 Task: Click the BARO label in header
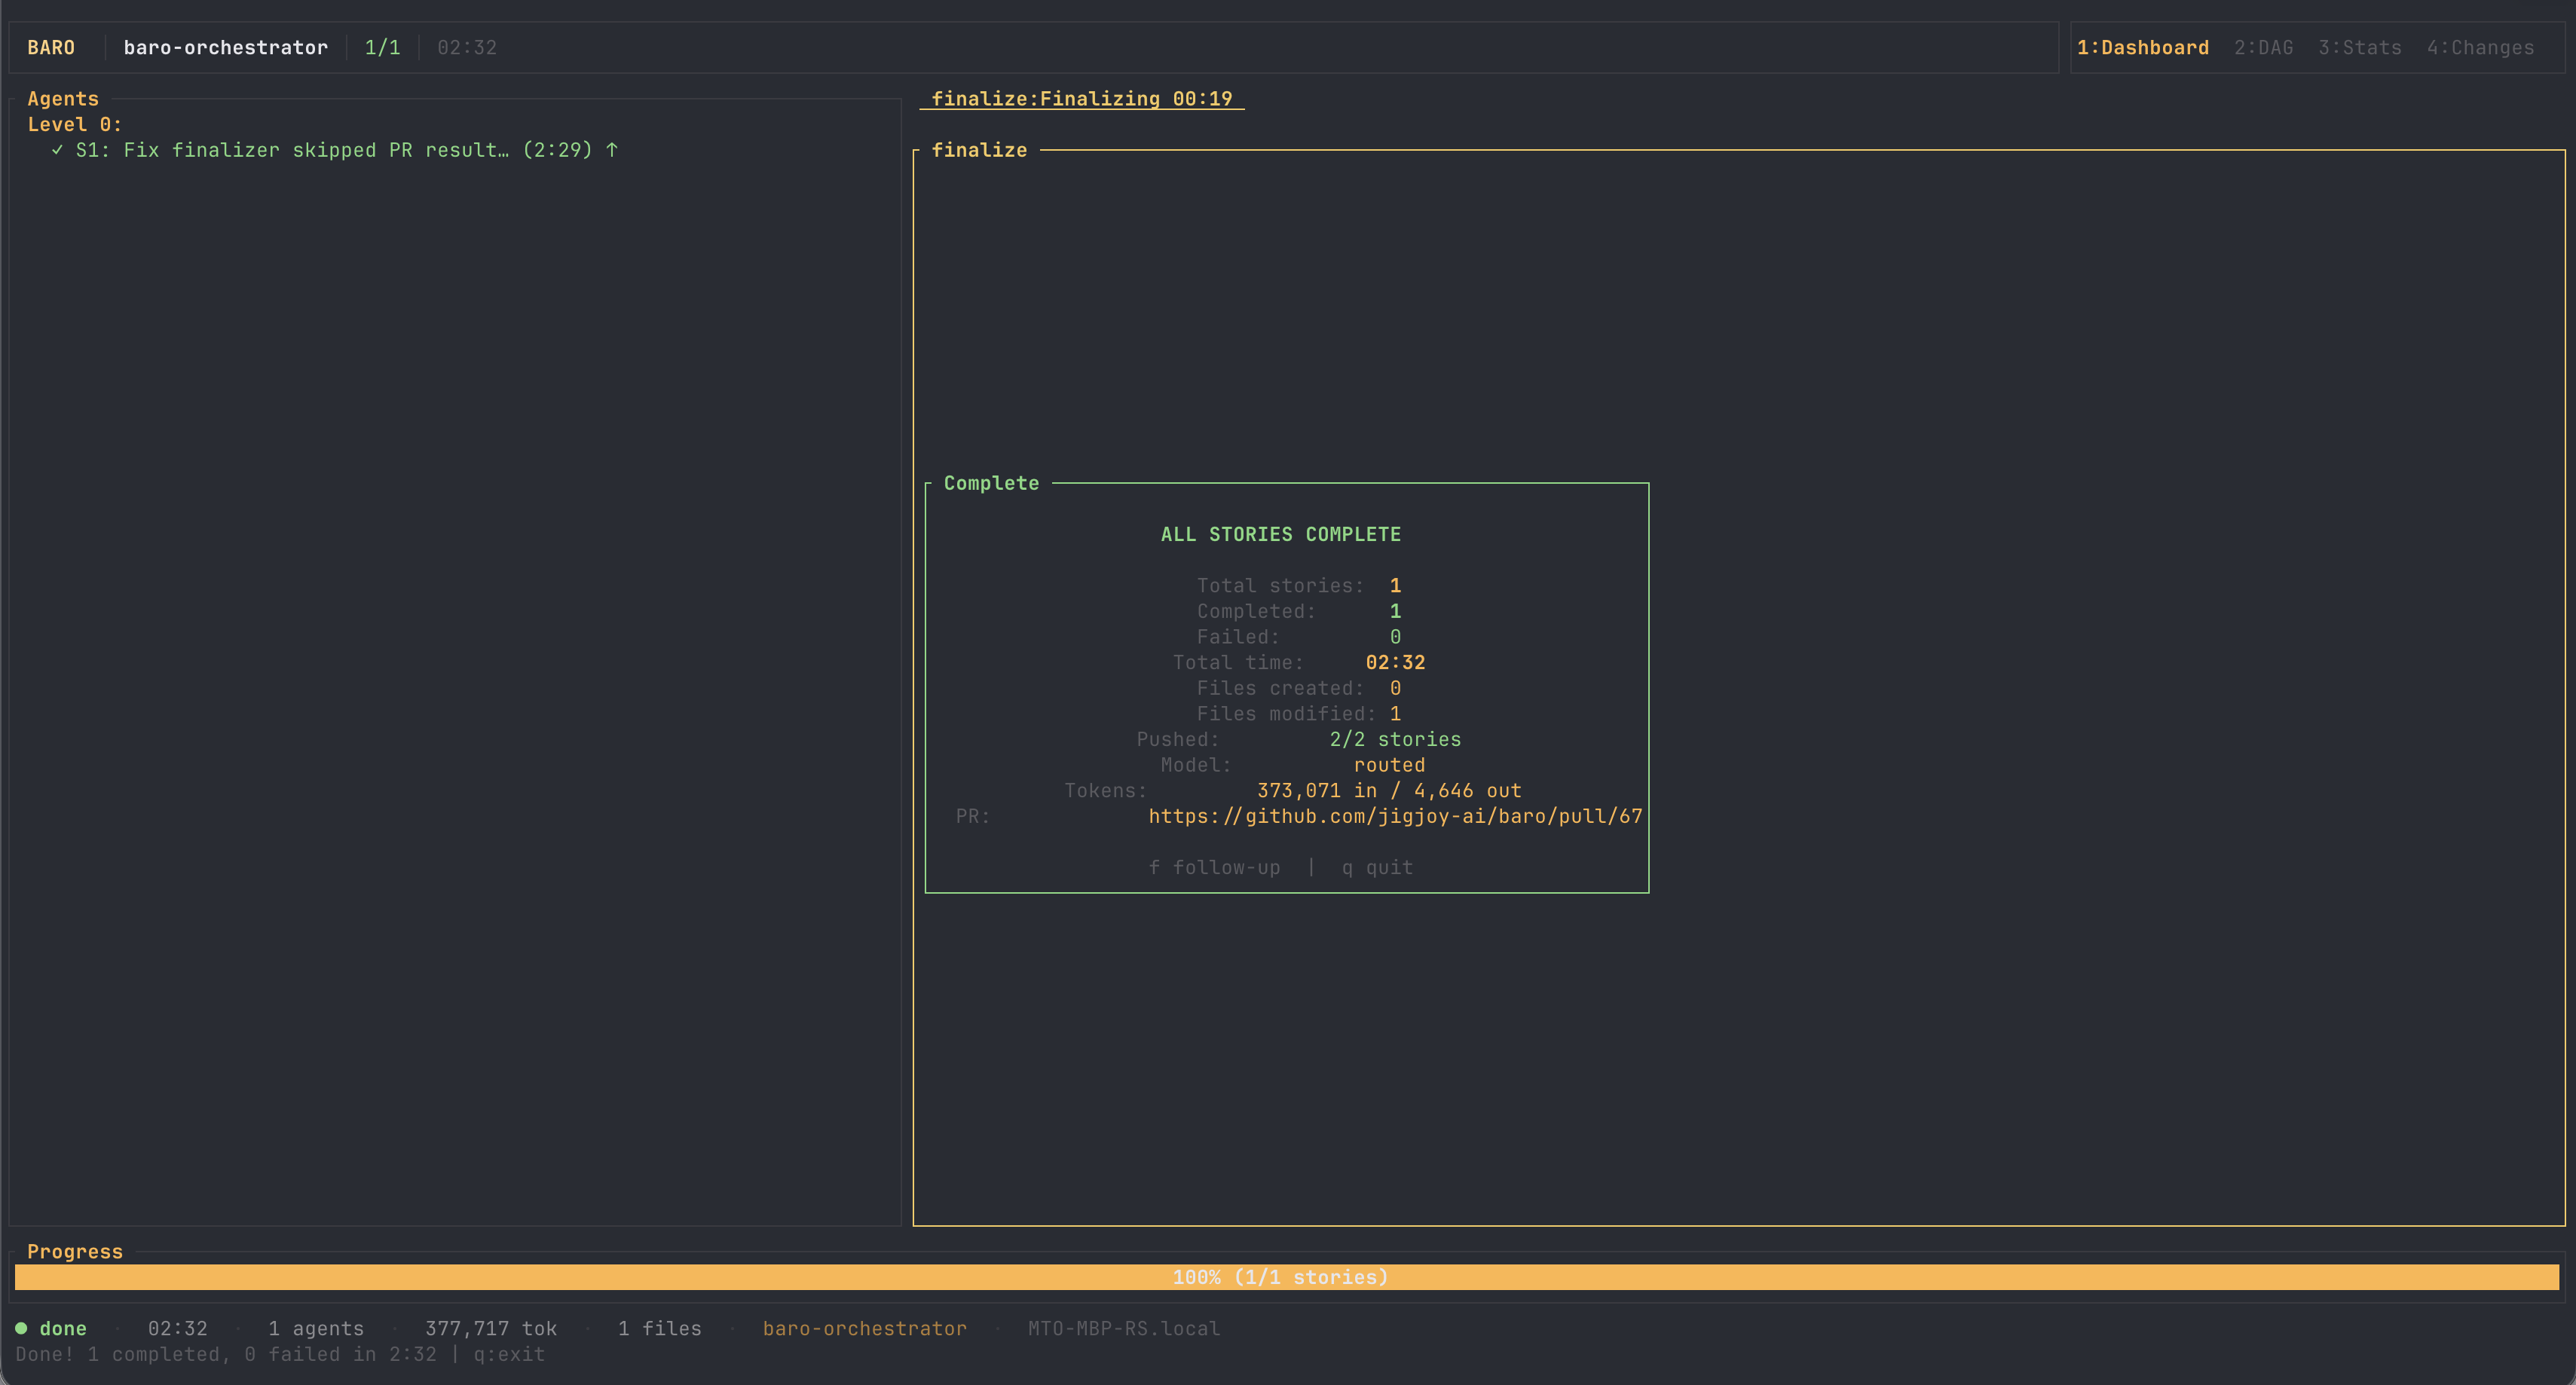(x=51, y=48)
